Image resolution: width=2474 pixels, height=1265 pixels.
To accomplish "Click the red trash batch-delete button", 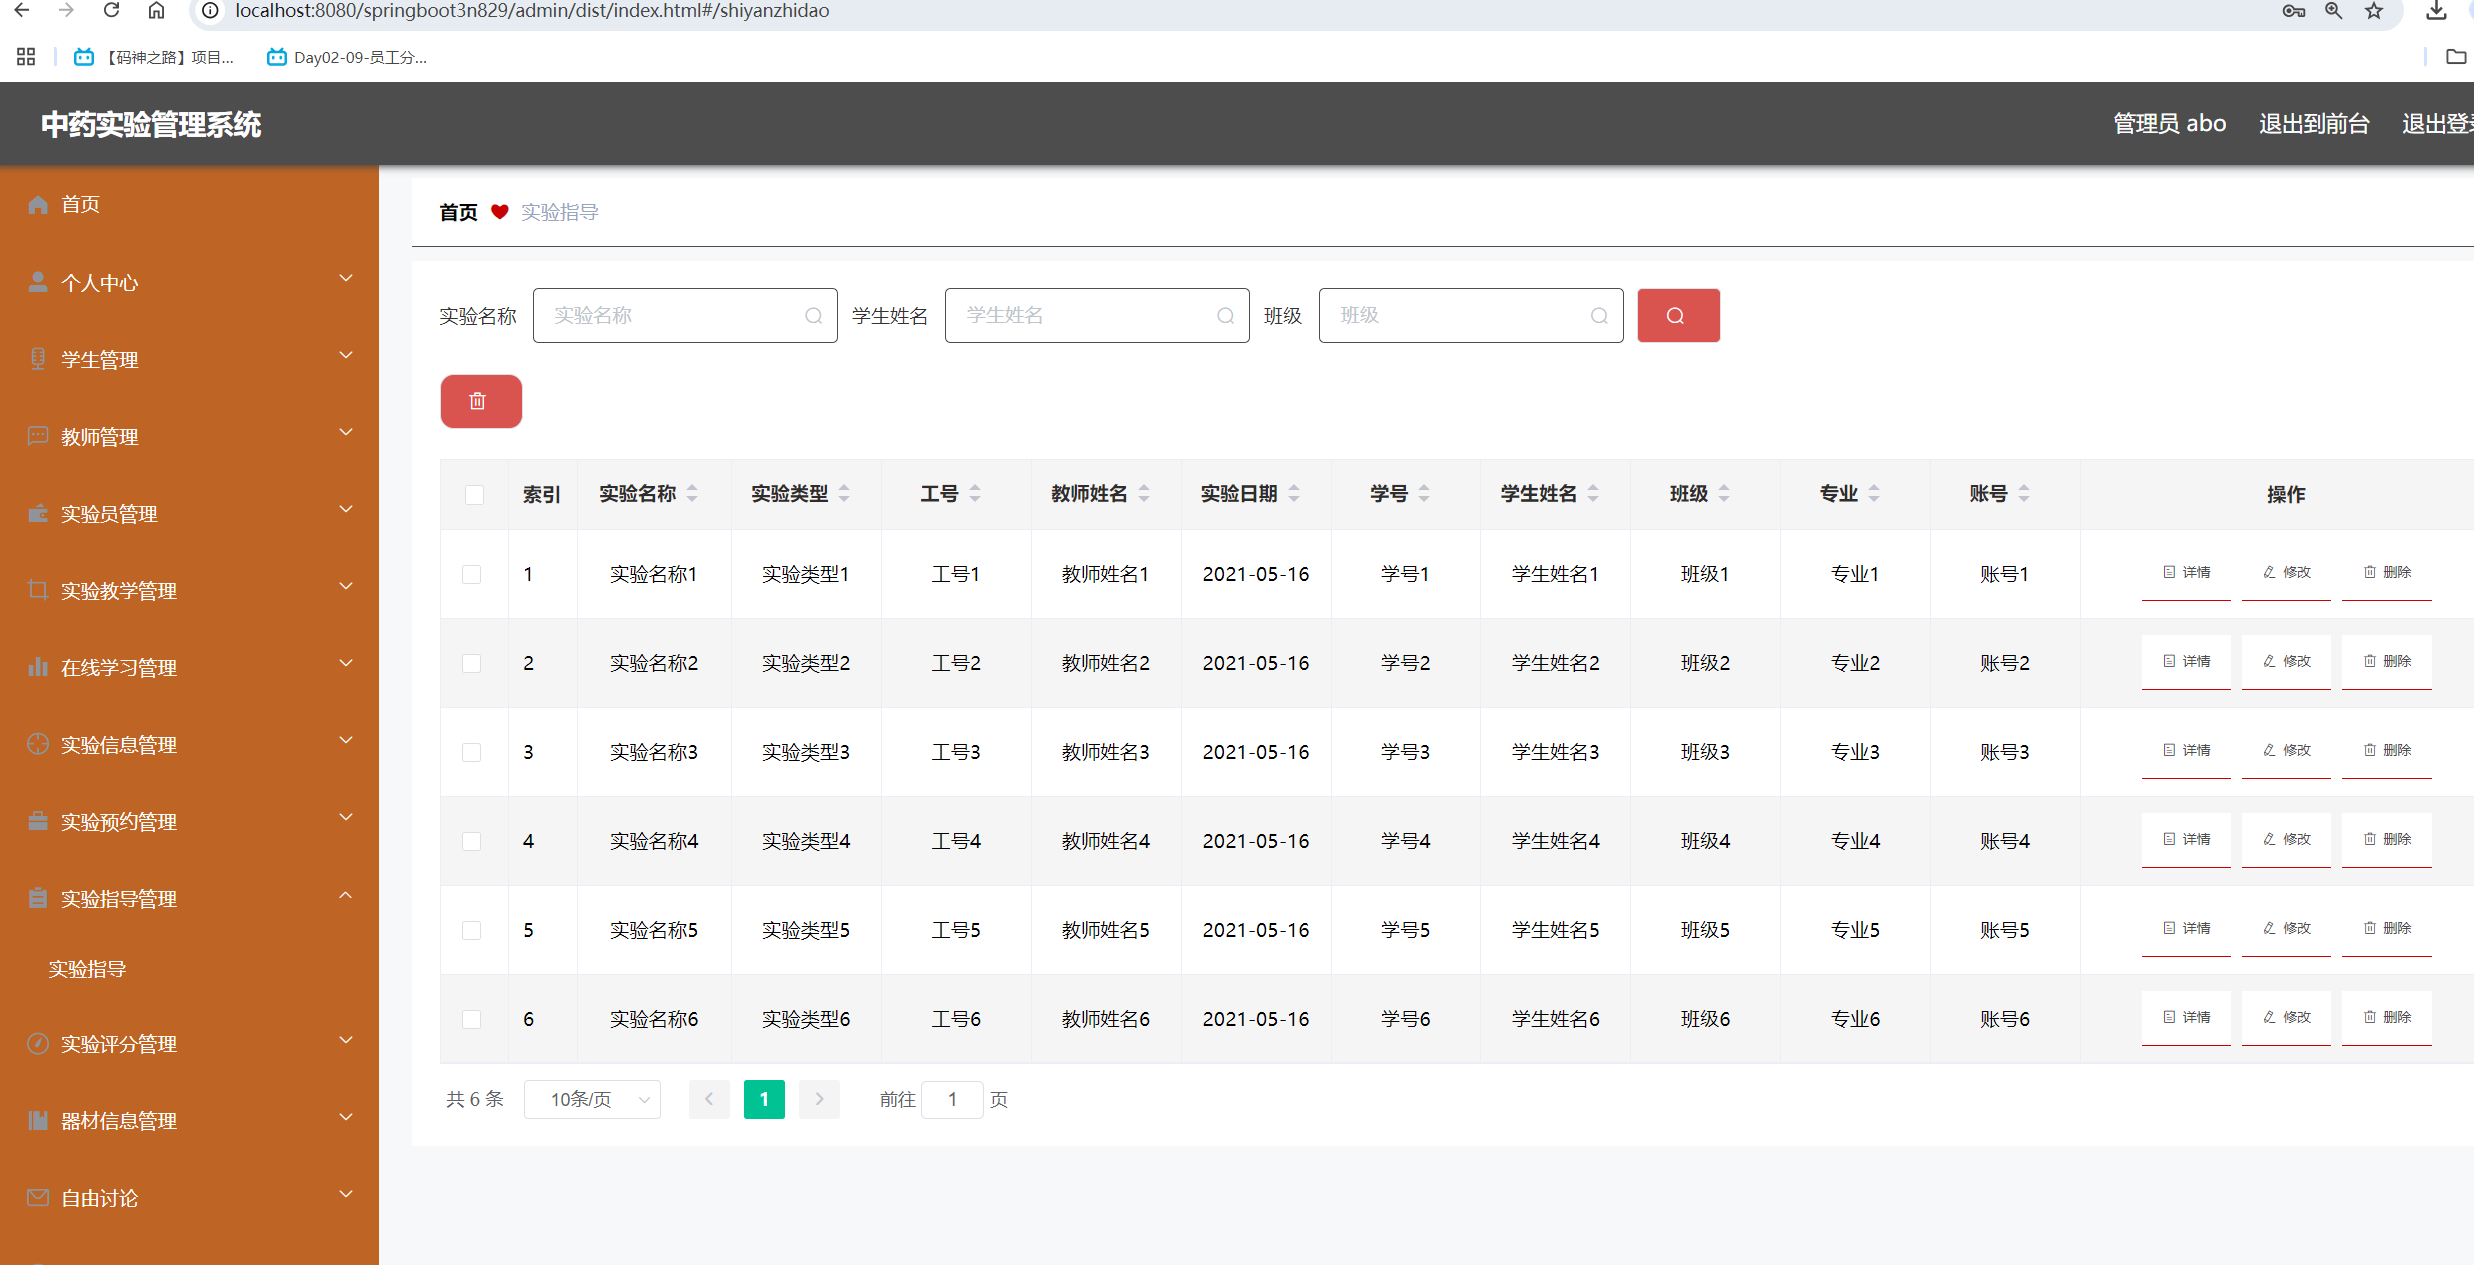I will tap(480, 401).
